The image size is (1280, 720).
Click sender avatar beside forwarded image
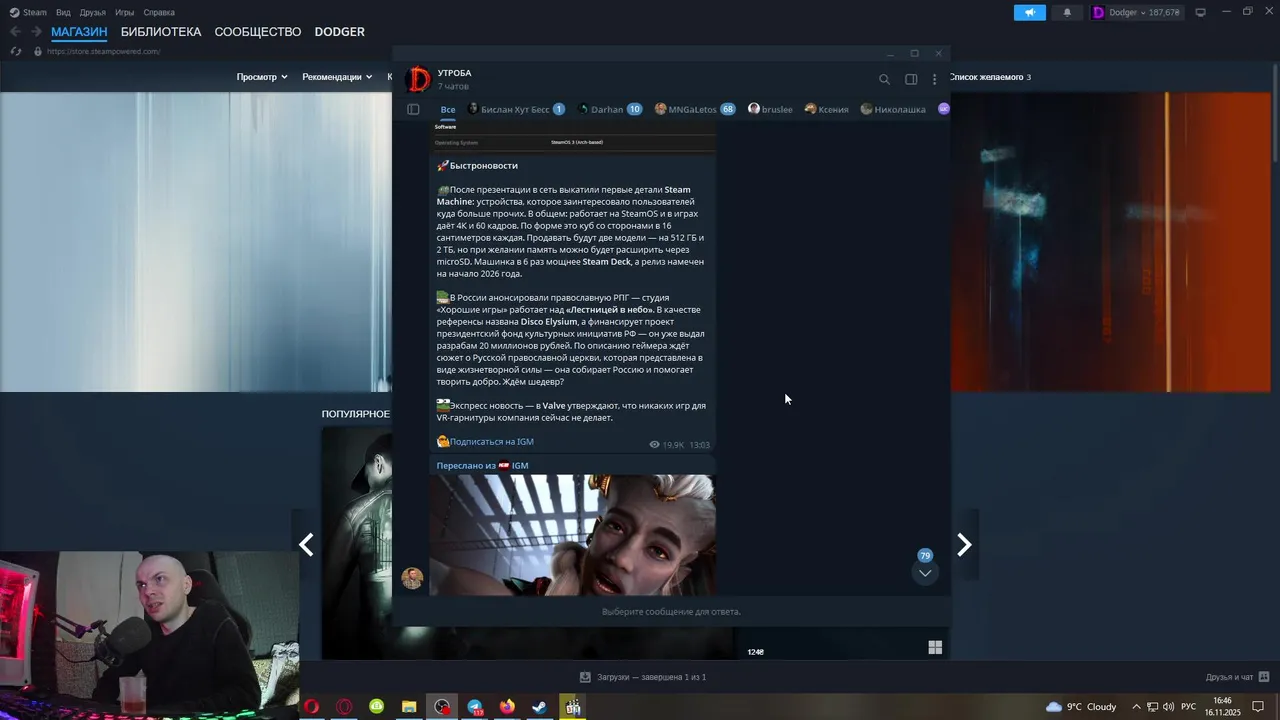[x=412, y=578]
